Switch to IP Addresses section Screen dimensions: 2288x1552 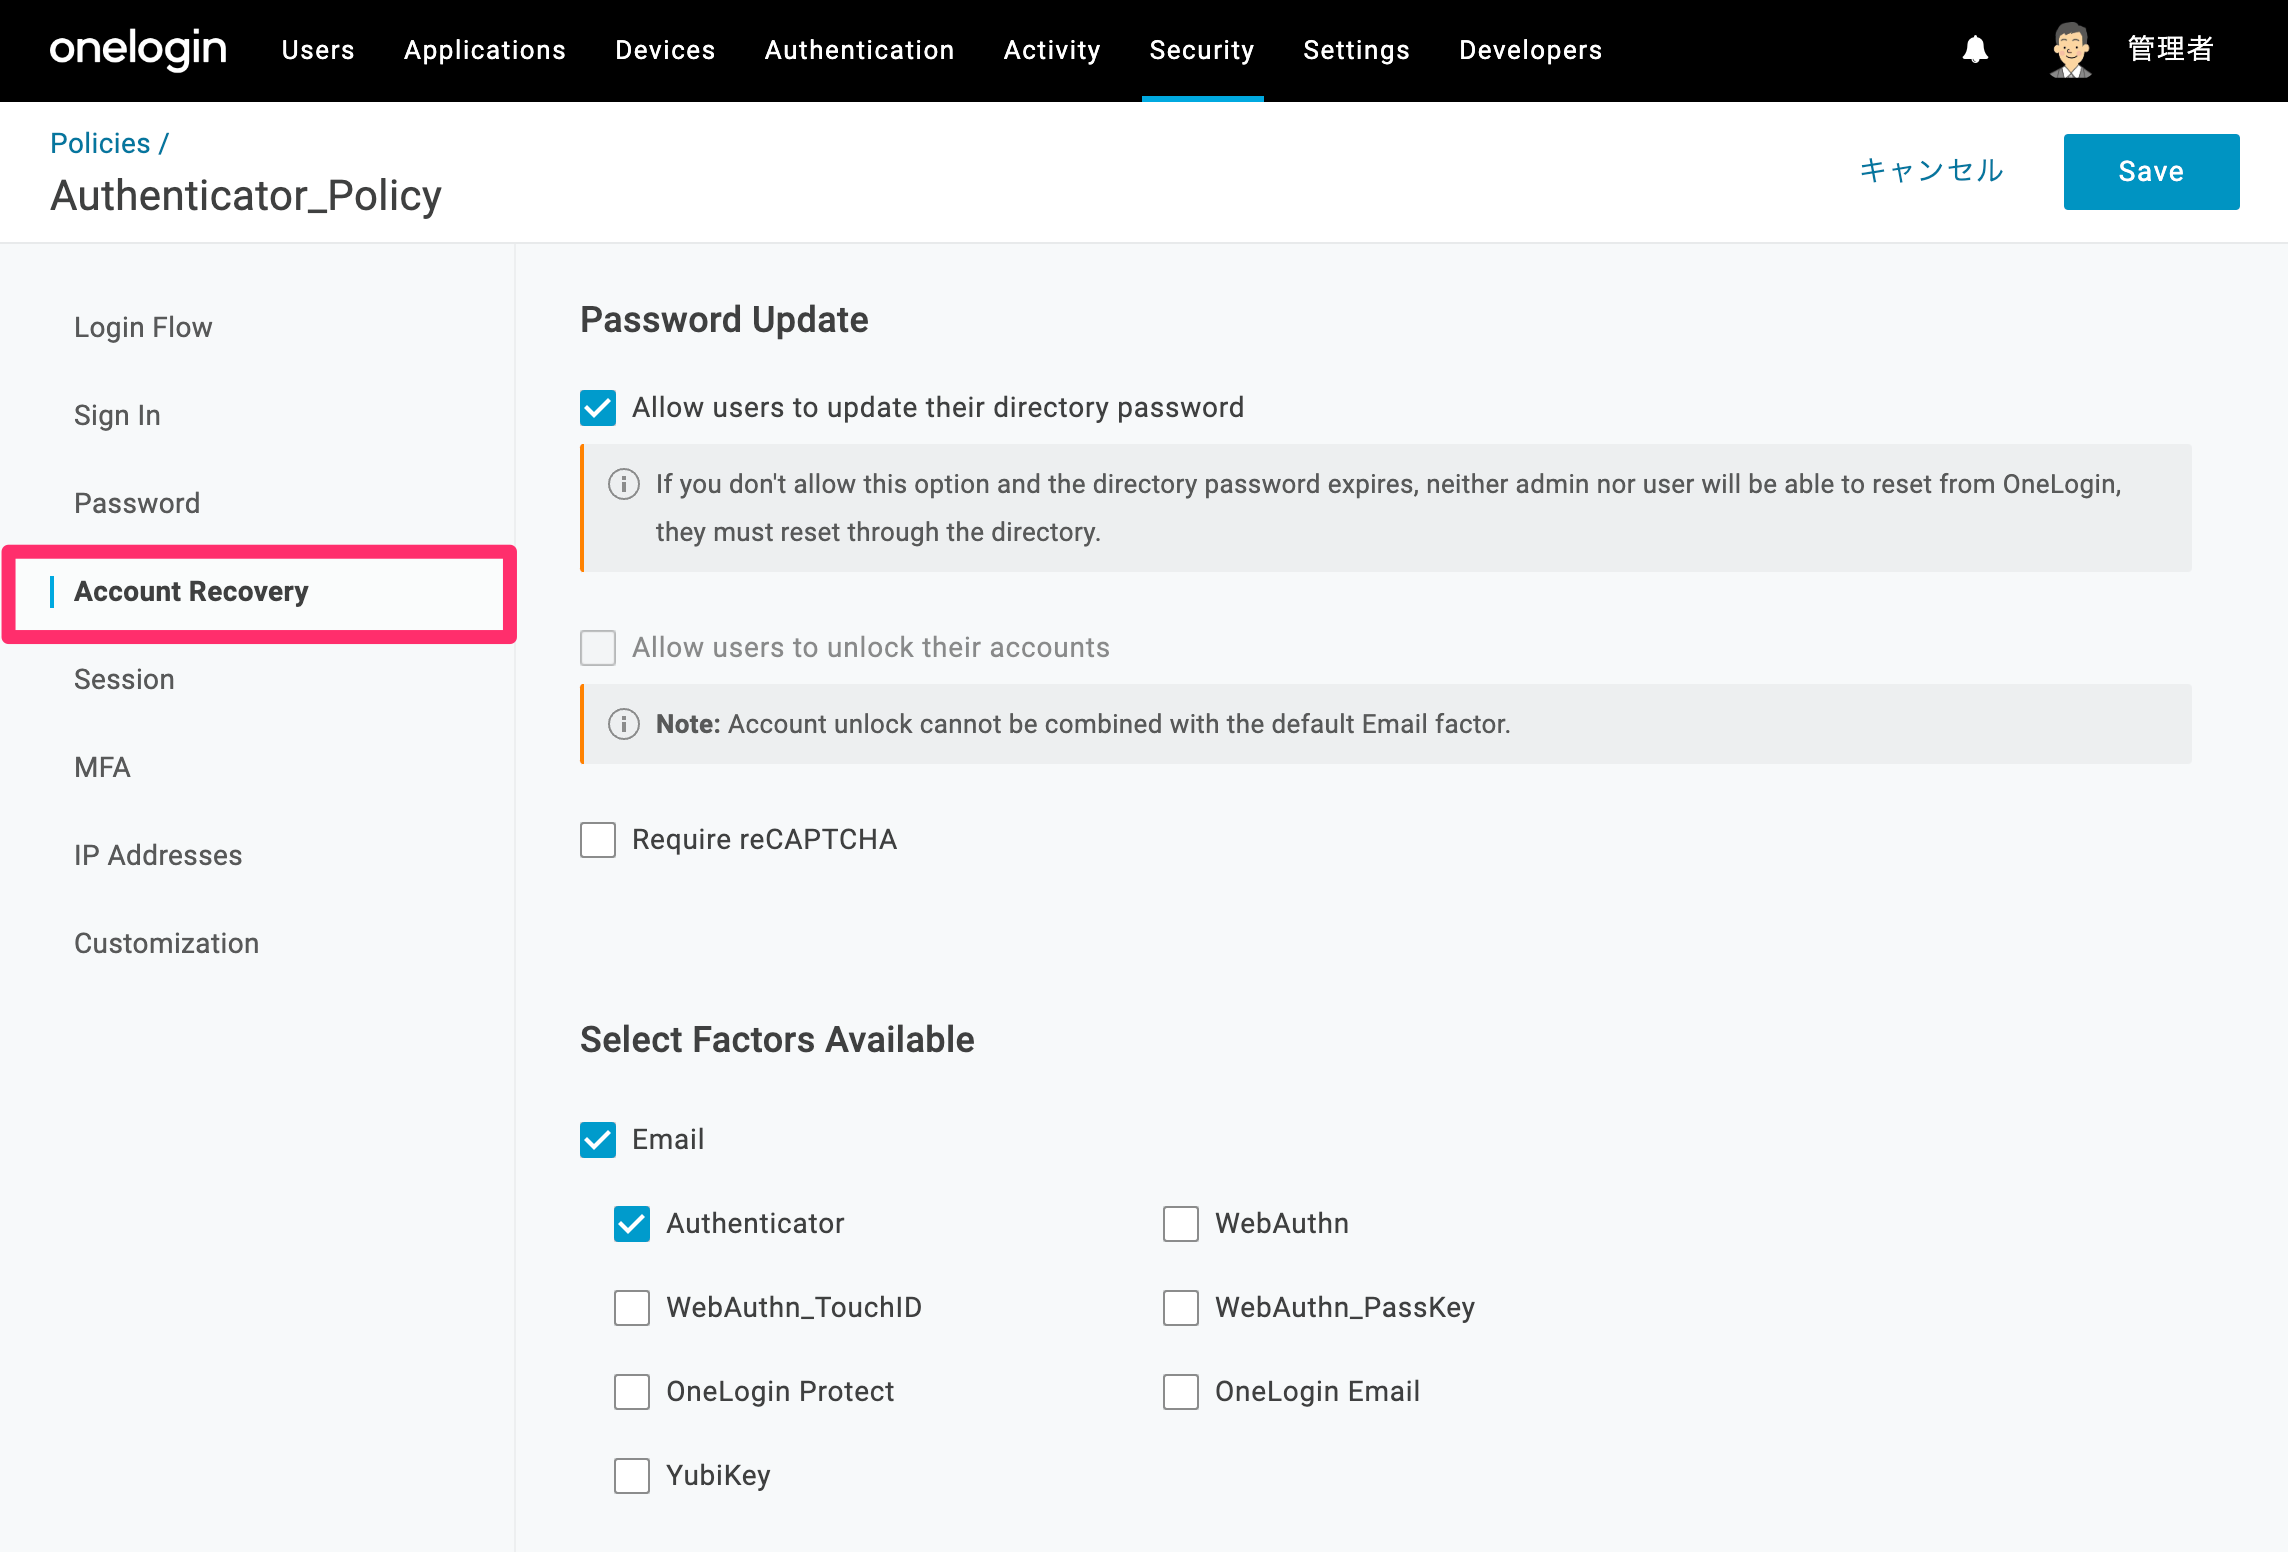[x=158, y=856]
